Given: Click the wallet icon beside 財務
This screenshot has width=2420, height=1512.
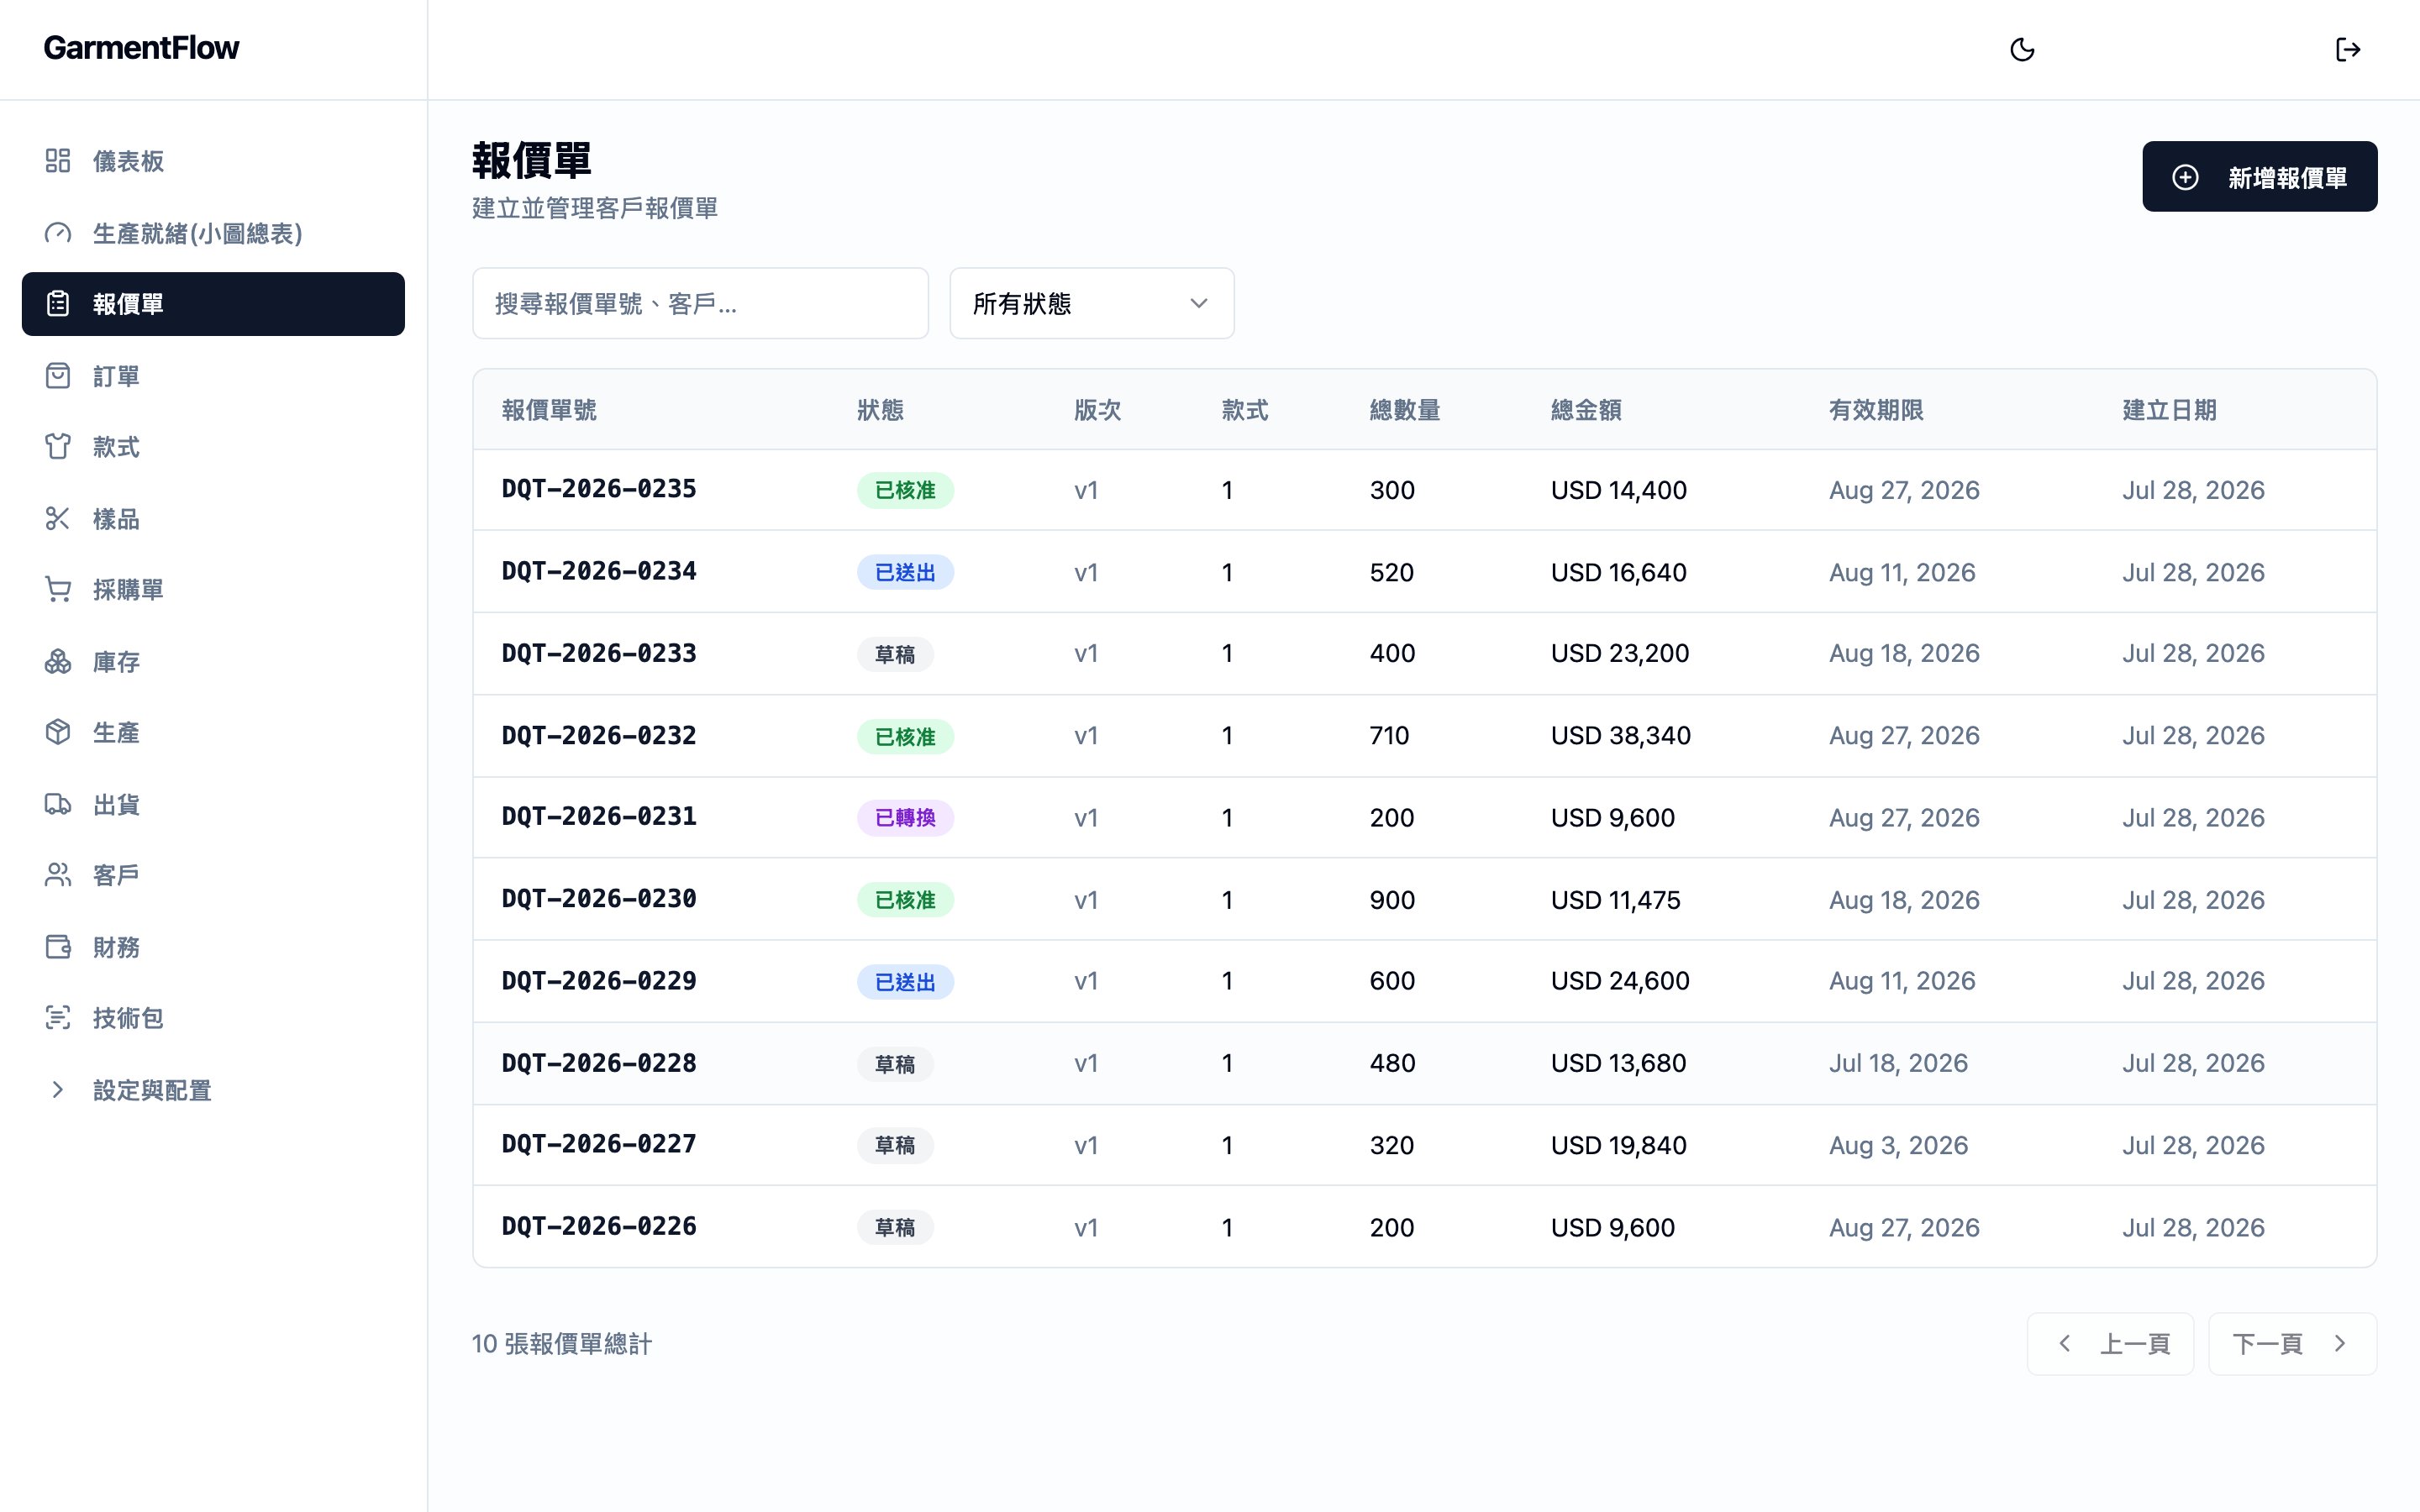Looking at the screenshot, I should click(x=58, y=947).
